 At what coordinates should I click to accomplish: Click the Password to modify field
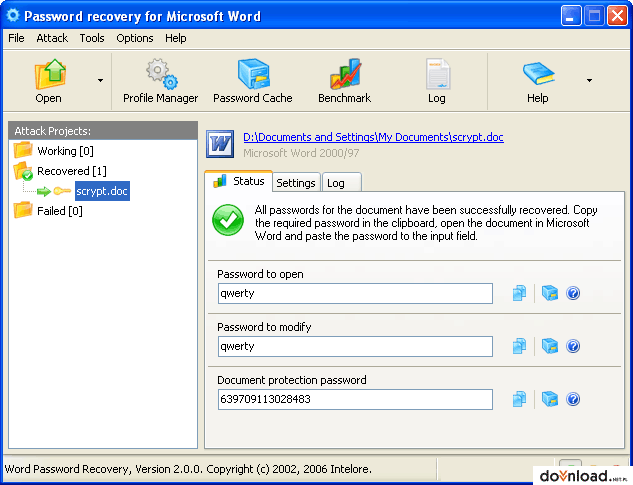click(355, 346)
